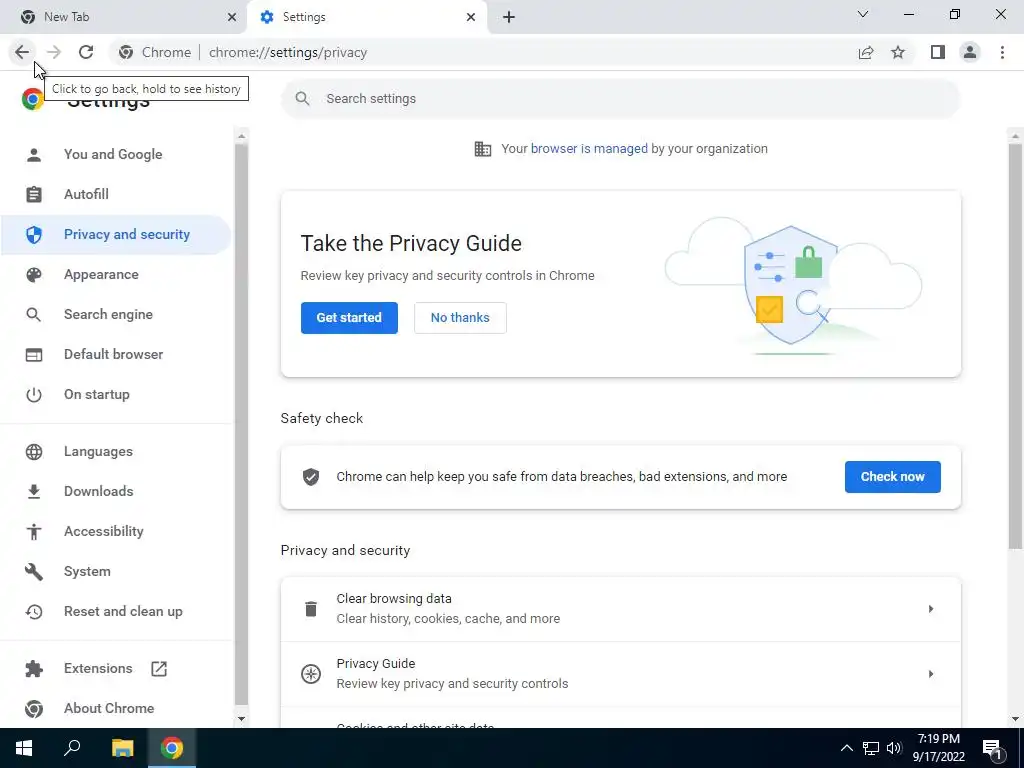Screen dimensions: 1024x768
Task: Click the Safety check shield icon
Action: [x=311, y=477]
